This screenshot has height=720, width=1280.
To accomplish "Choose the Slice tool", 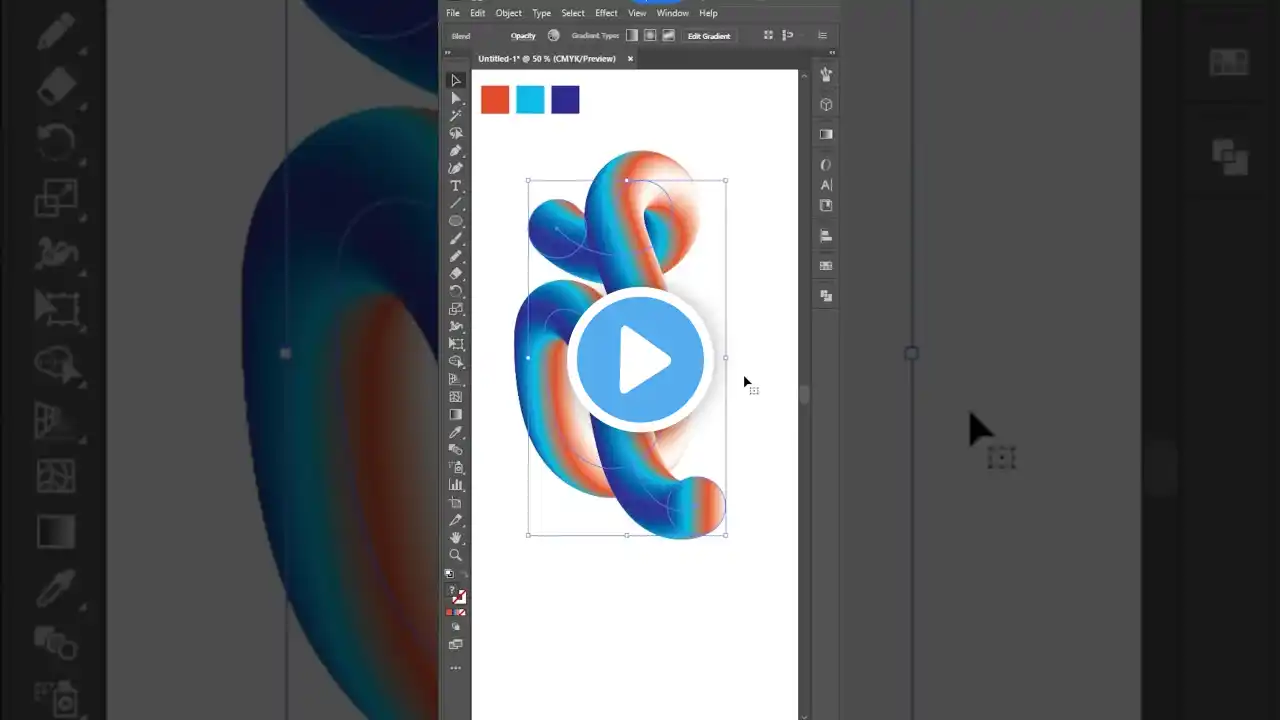I will [x=456, y=520].
